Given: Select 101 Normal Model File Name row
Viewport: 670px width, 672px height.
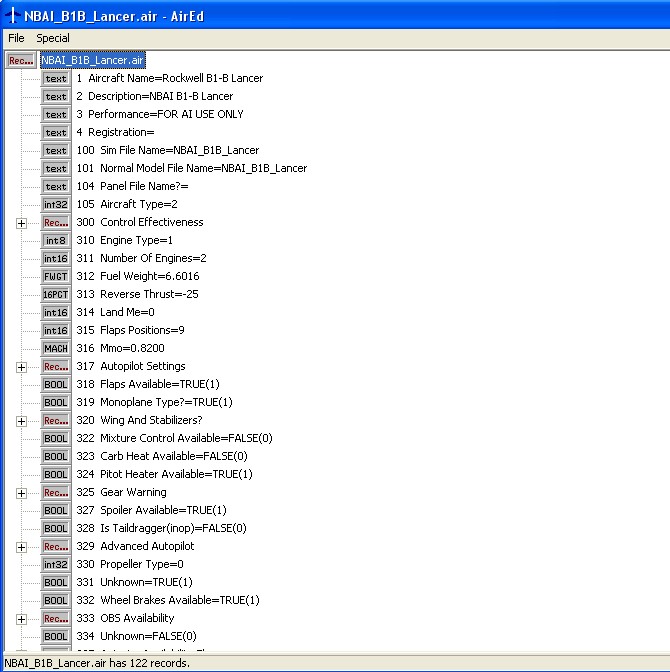Looking at the screenshot, I should [x=192, y=168].
